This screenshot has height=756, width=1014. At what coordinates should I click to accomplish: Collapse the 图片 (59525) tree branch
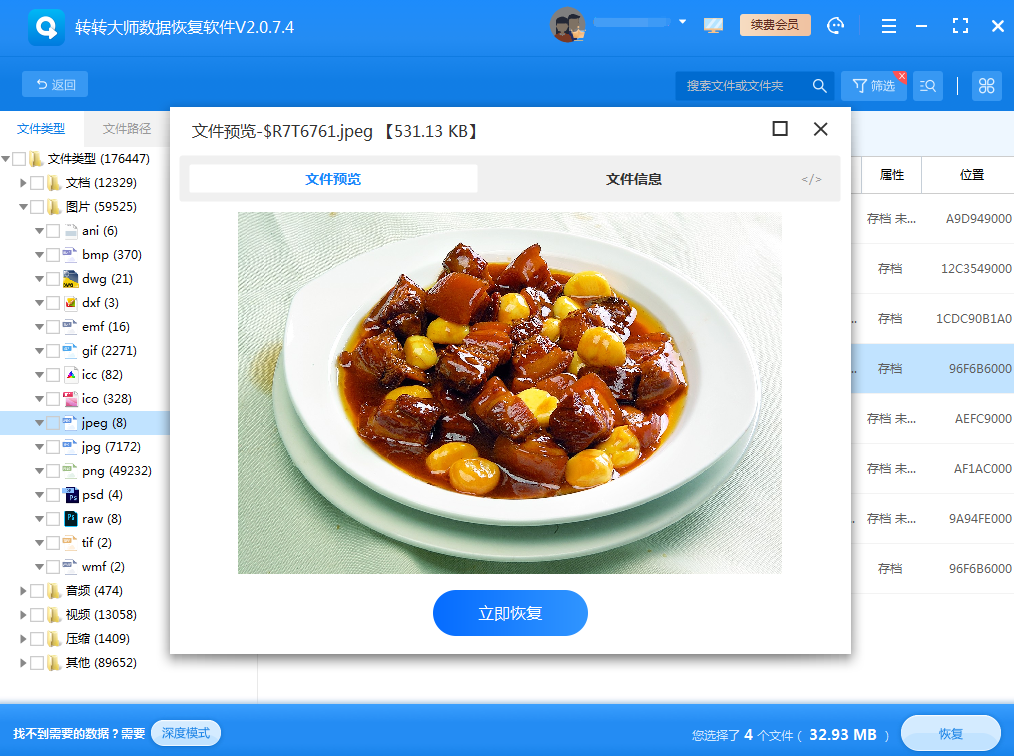22,206
